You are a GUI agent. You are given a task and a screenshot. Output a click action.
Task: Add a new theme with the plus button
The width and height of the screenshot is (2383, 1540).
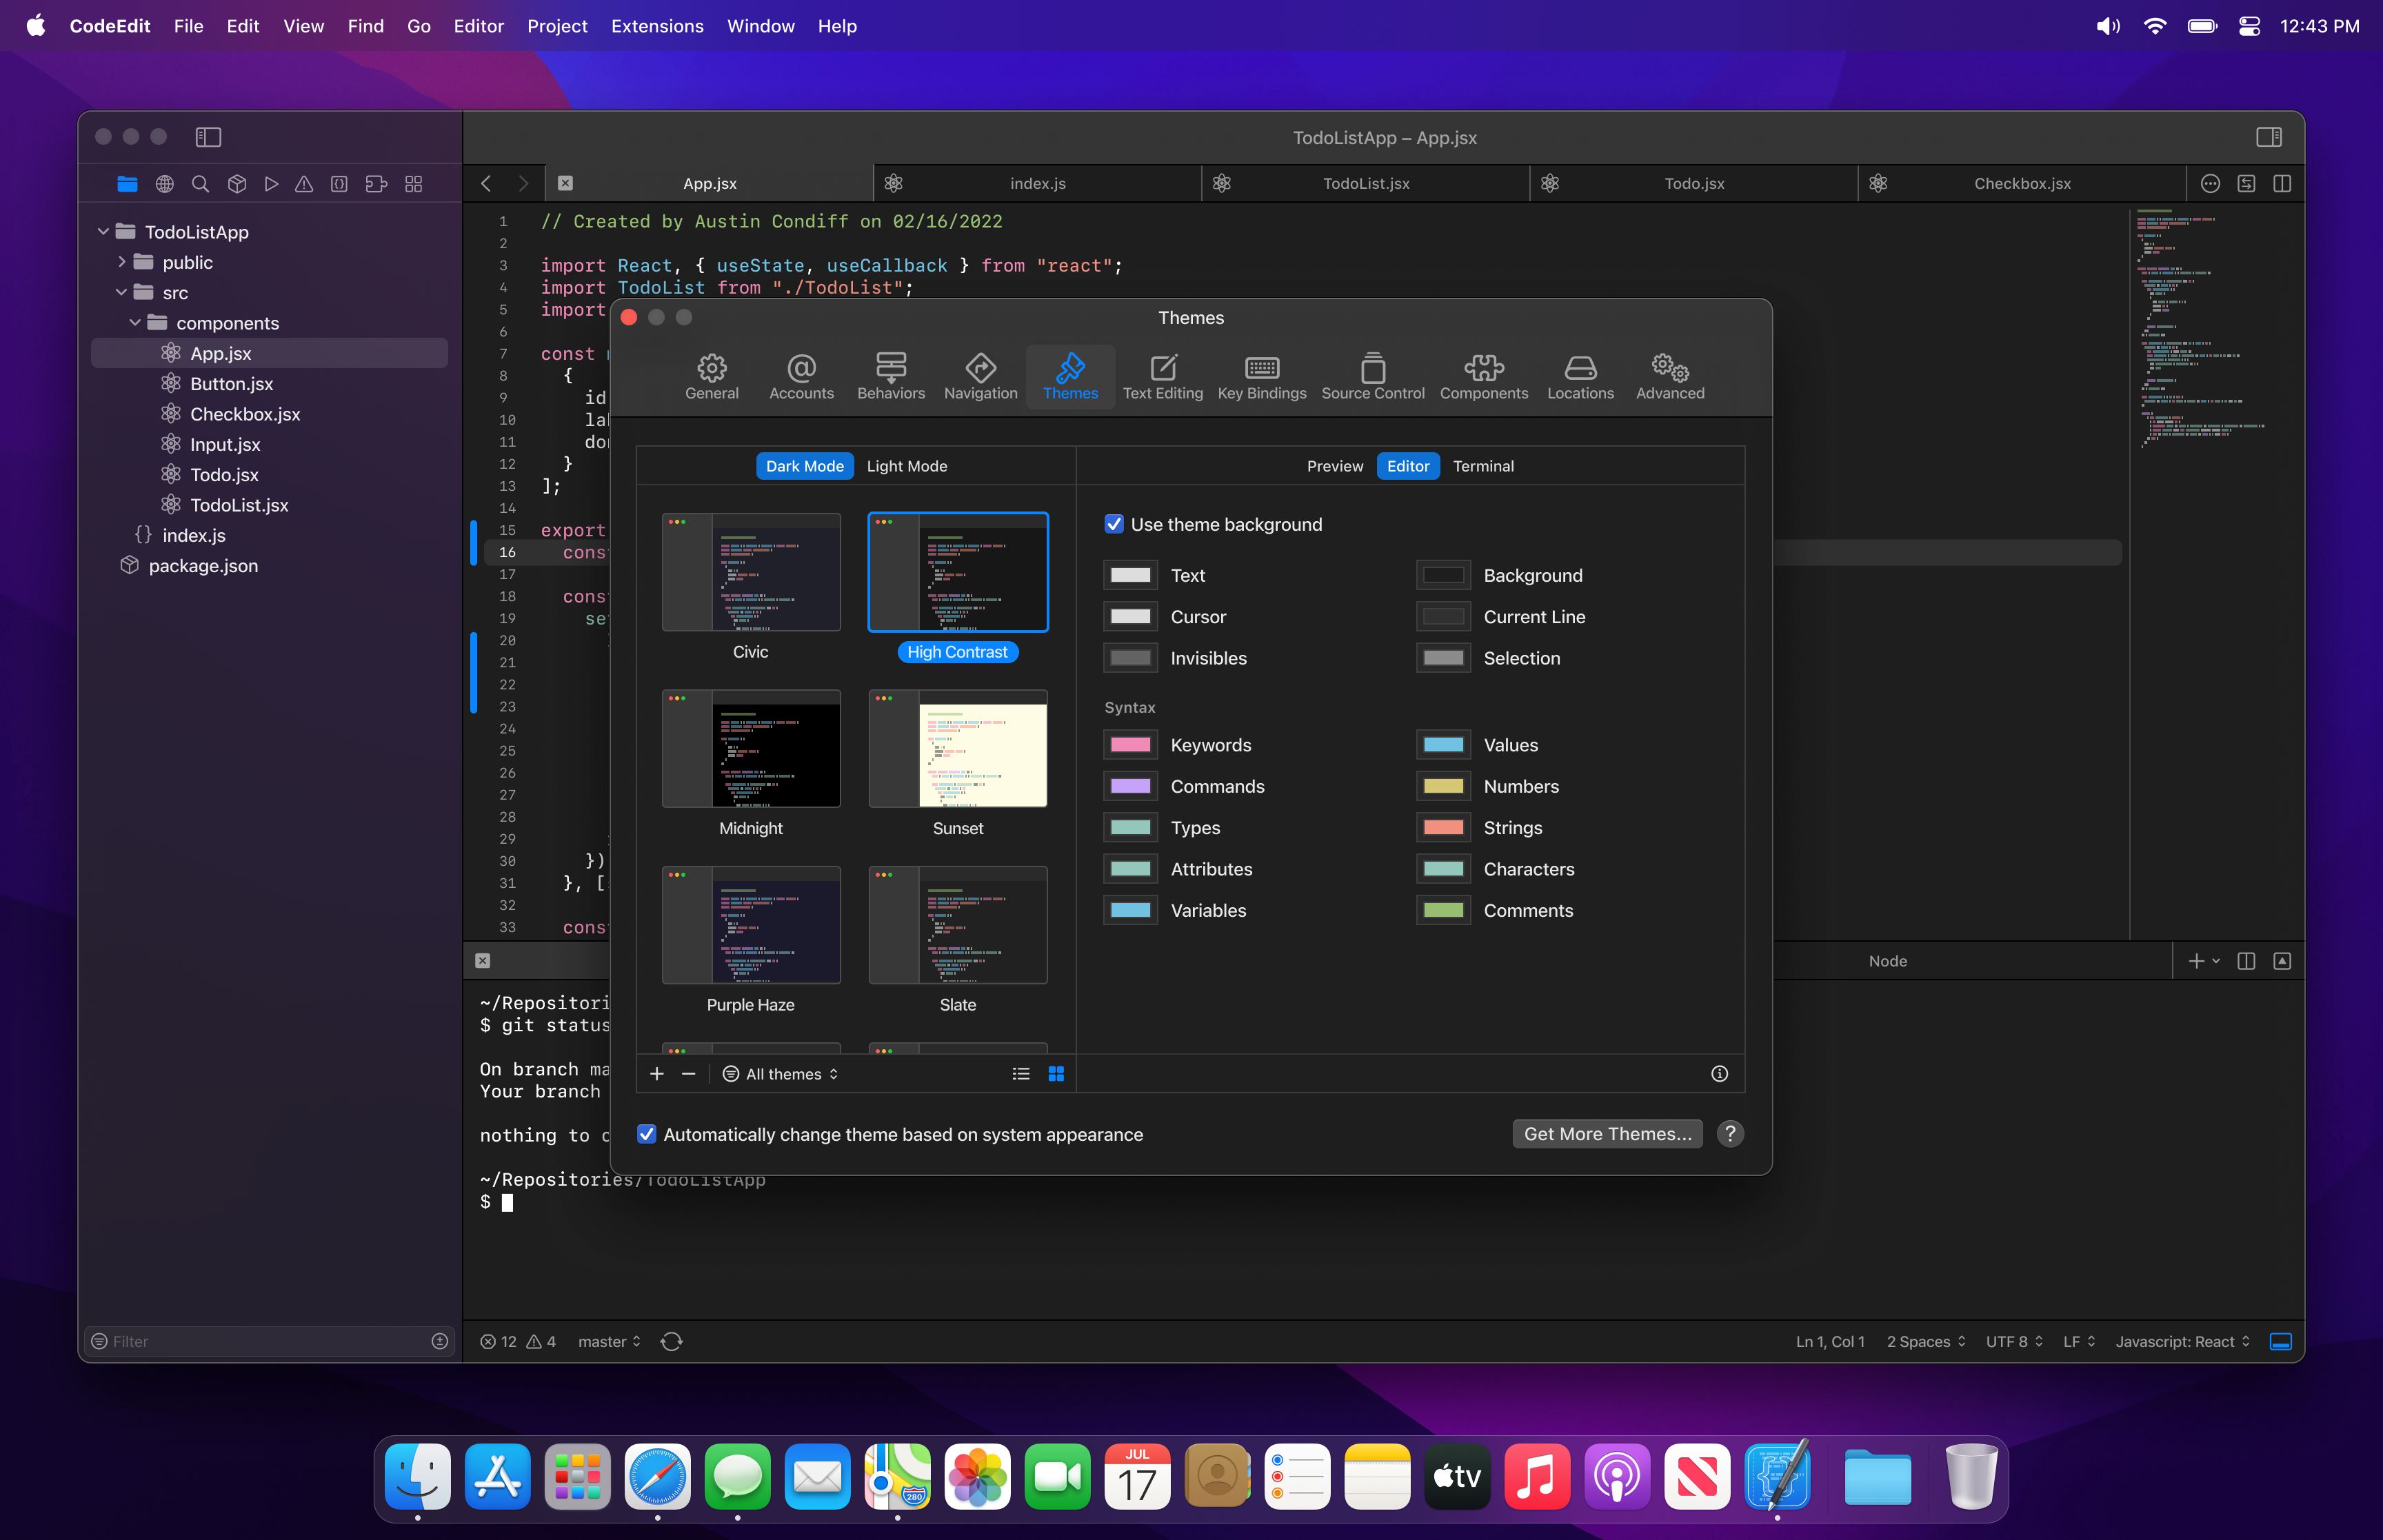(657, 1073)
